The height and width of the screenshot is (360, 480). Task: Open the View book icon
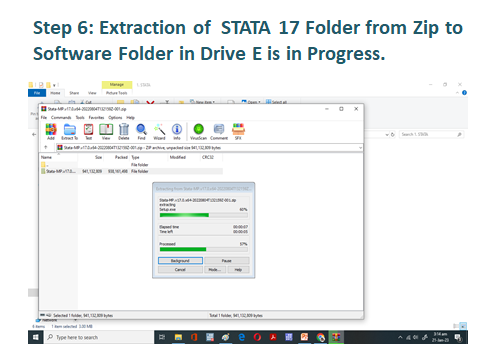tap(106, 131)
